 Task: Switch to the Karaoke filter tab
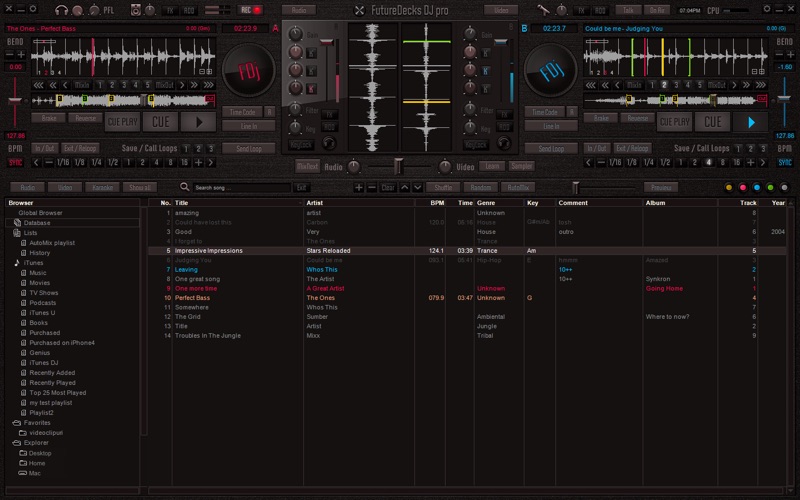tap(102, 187)
